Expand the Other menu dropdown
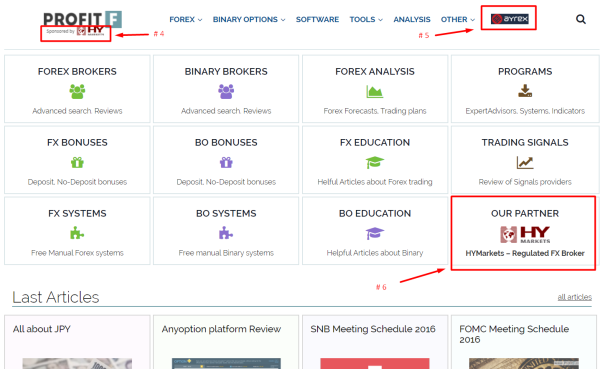Image resolution: width=600 pixels, height=369 pixels. point(458,20)
